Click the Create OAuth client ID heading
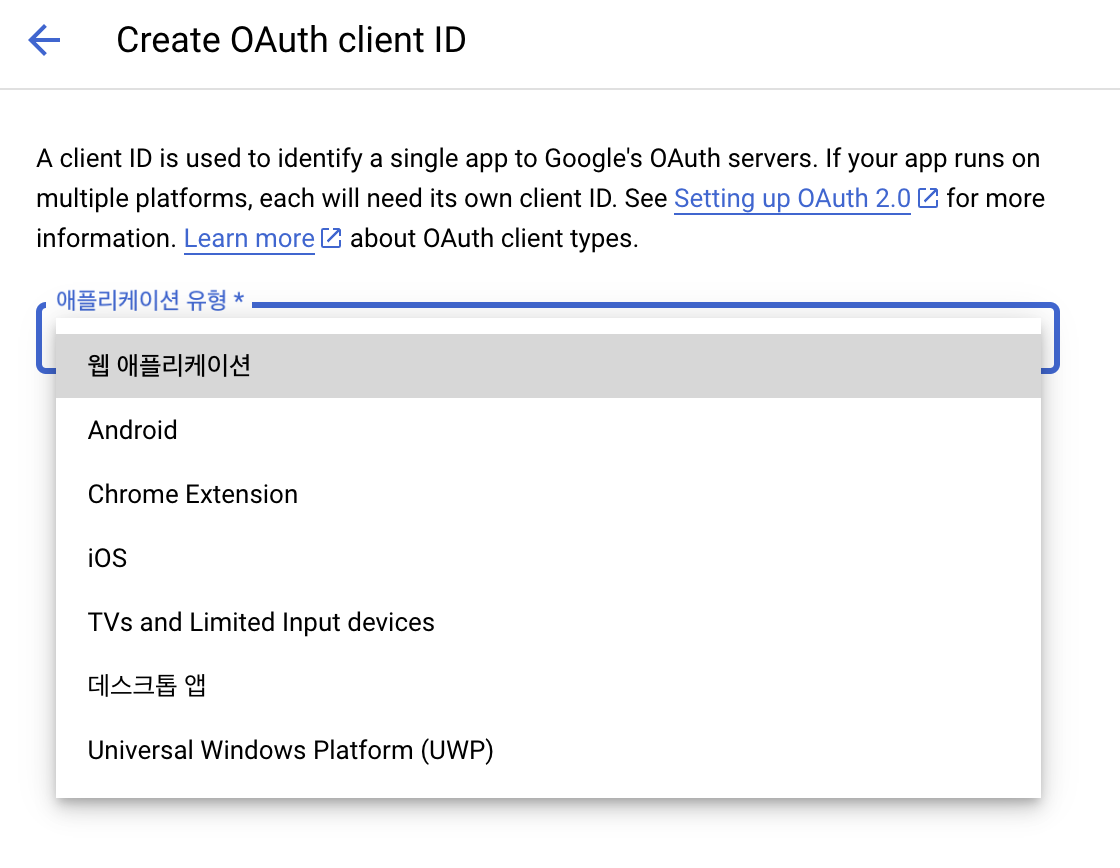The width and height of the screenshot is (1120, 868). [x=291, y=40]
